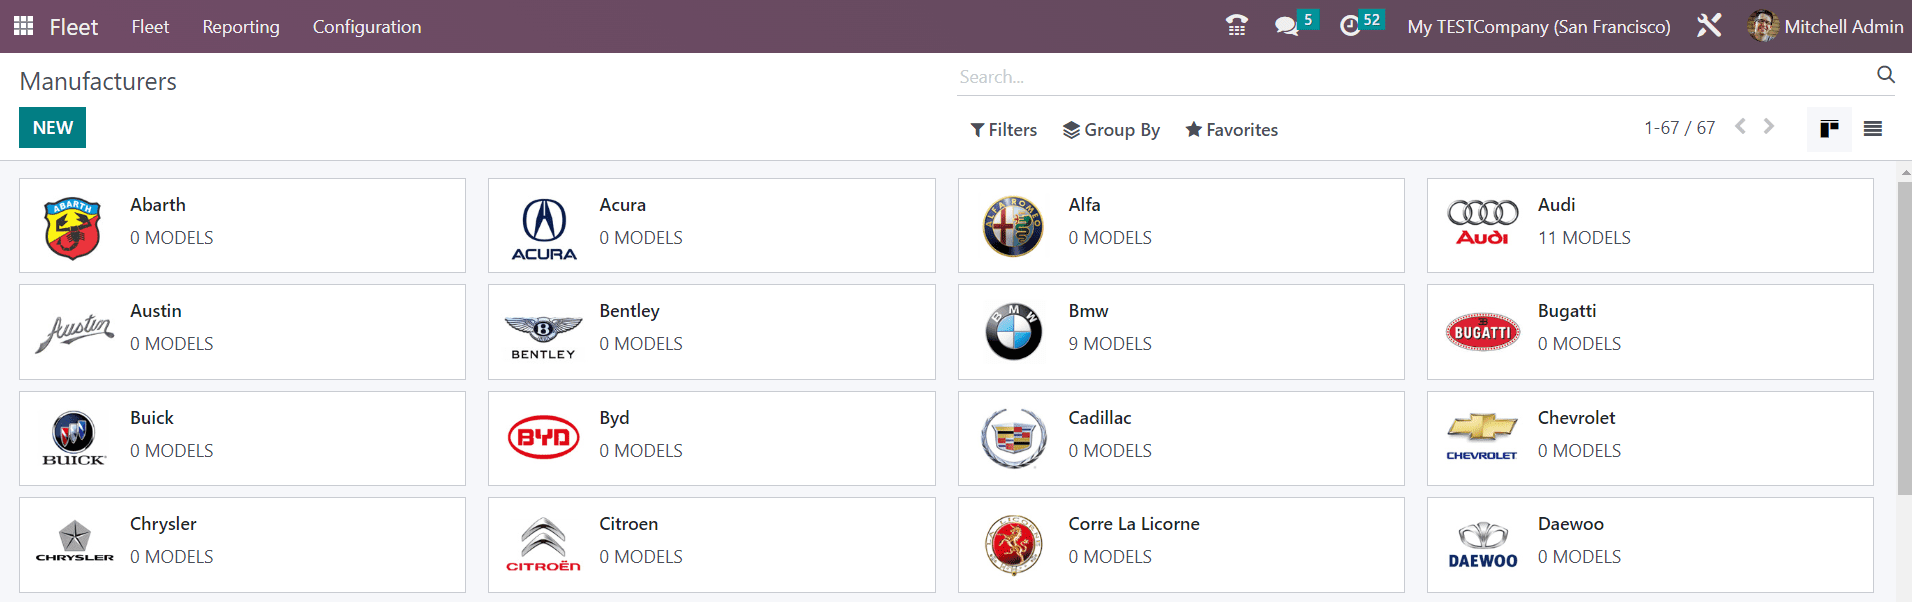Viewport: 1912px width, 602px height.
Task: Click the Chrysler star logo
Action: click(x=75, y=541)
